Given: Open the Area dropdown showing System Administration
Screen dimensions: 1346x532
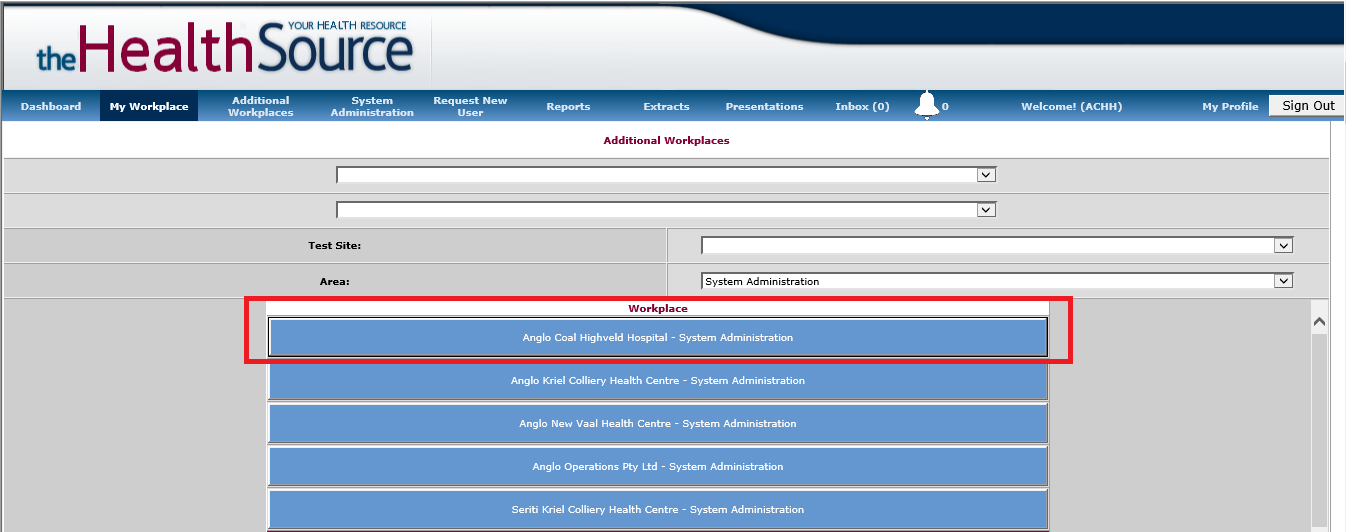Looking at the screenshot, I should pos(998,281).
